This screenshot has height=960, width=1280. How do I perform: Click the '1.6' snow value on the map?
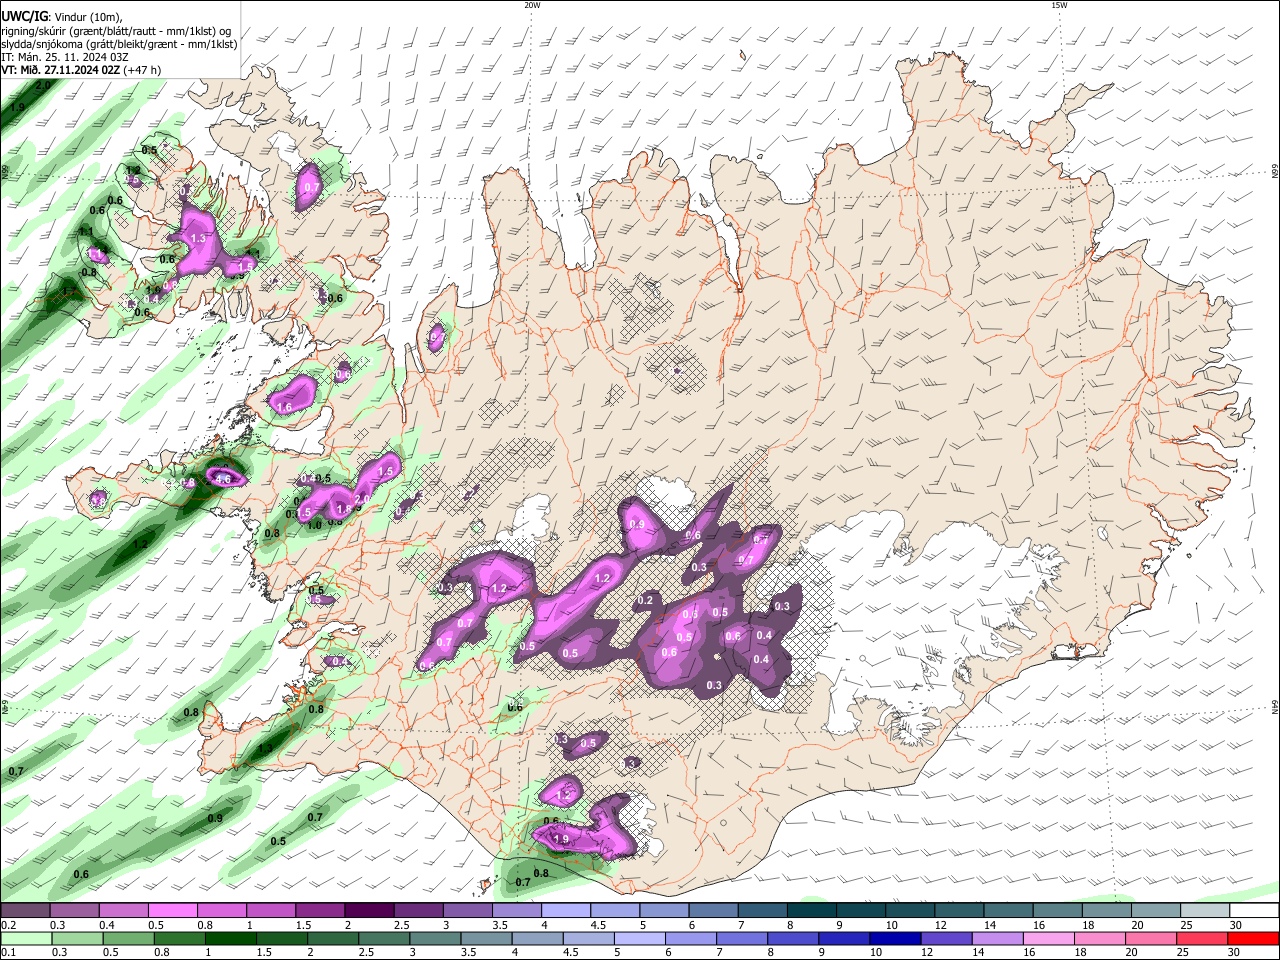(x=284, y=407)
